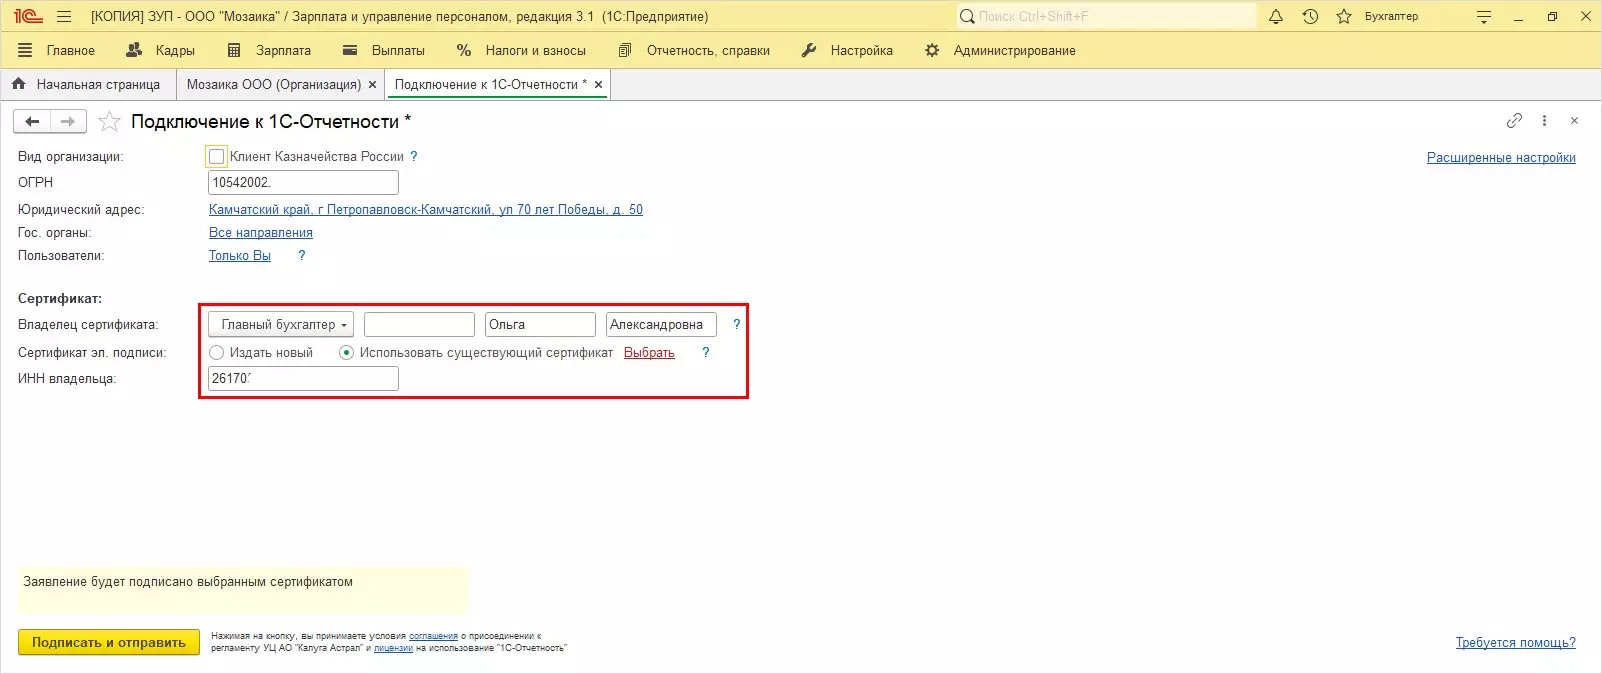1602x674 pixels.
Task: Show help question mark next to Только Вы
Action: (x=301, y=256)
